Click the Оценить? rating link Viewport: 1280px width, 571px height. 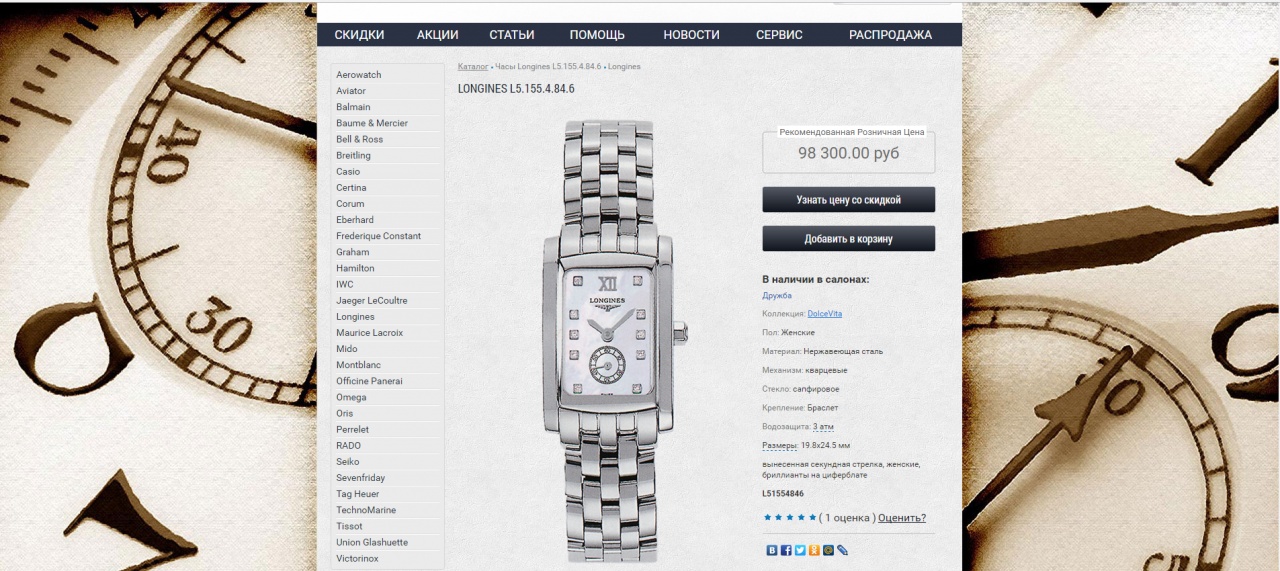click(x=902, y=518)
